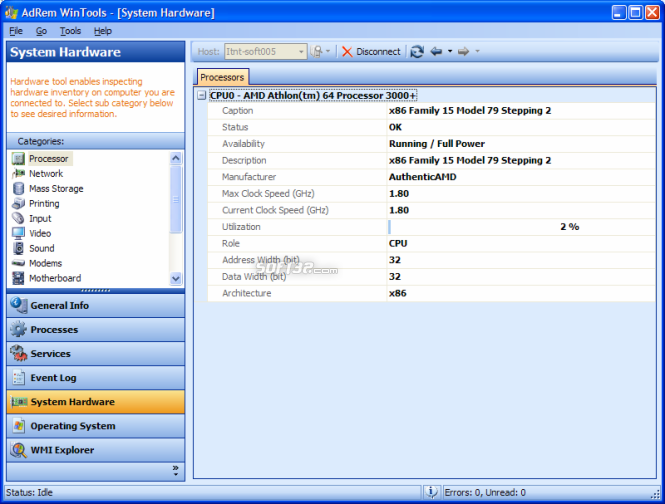Image resolution: width=665 pixels, height=504 pixels.
Task: Click the Event Log notepad icon
Action: point(18,378)
